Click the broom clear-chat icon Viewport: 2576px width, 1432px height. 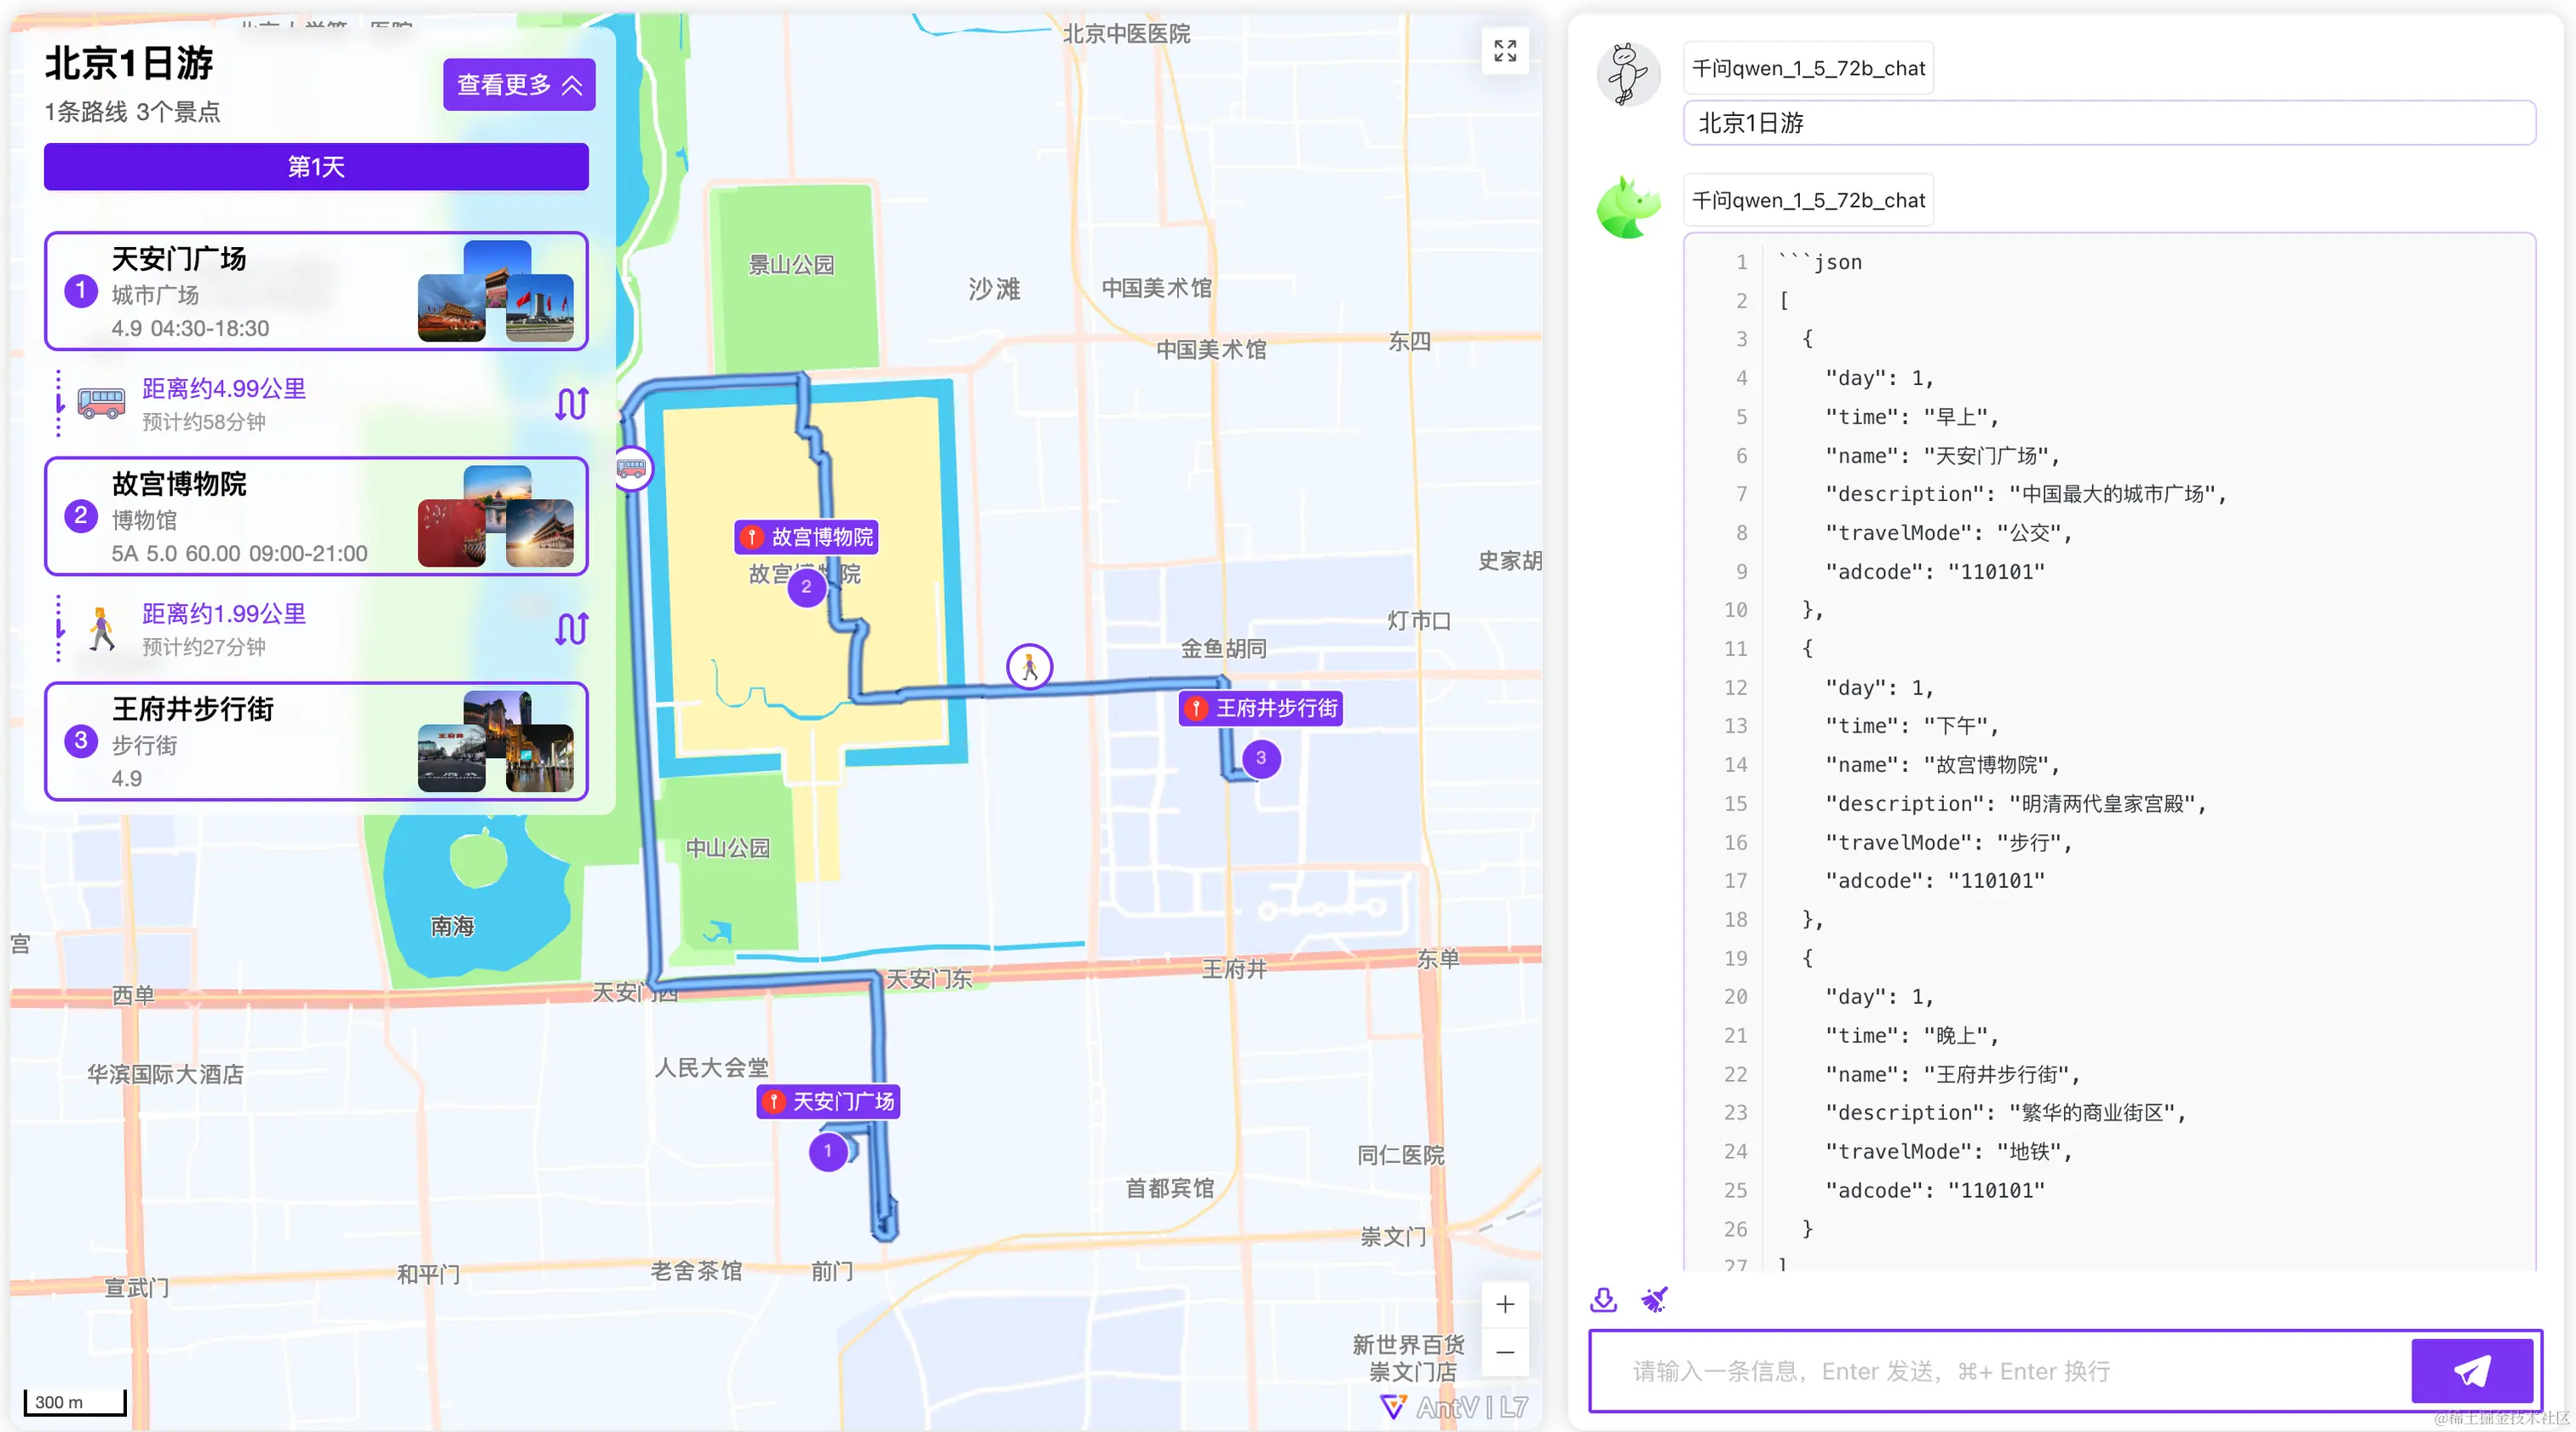coord(1654,1299)
